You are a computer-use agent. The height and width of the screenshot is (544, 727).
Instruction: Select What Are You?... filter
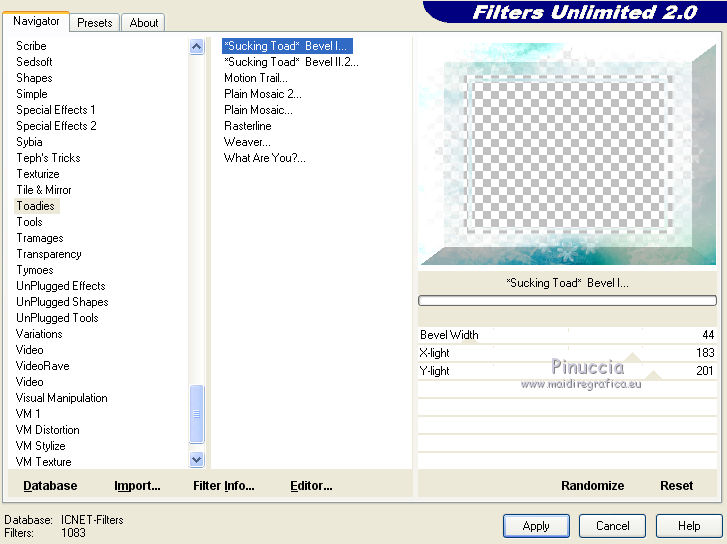click(264, 158)
